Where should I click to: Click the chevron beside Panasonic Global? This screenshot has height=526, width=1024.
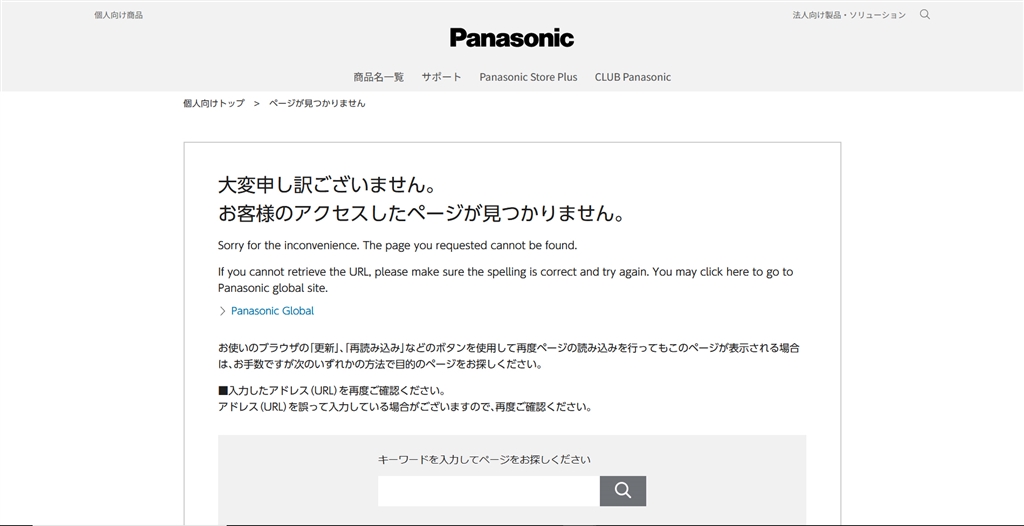click(222, 311)
